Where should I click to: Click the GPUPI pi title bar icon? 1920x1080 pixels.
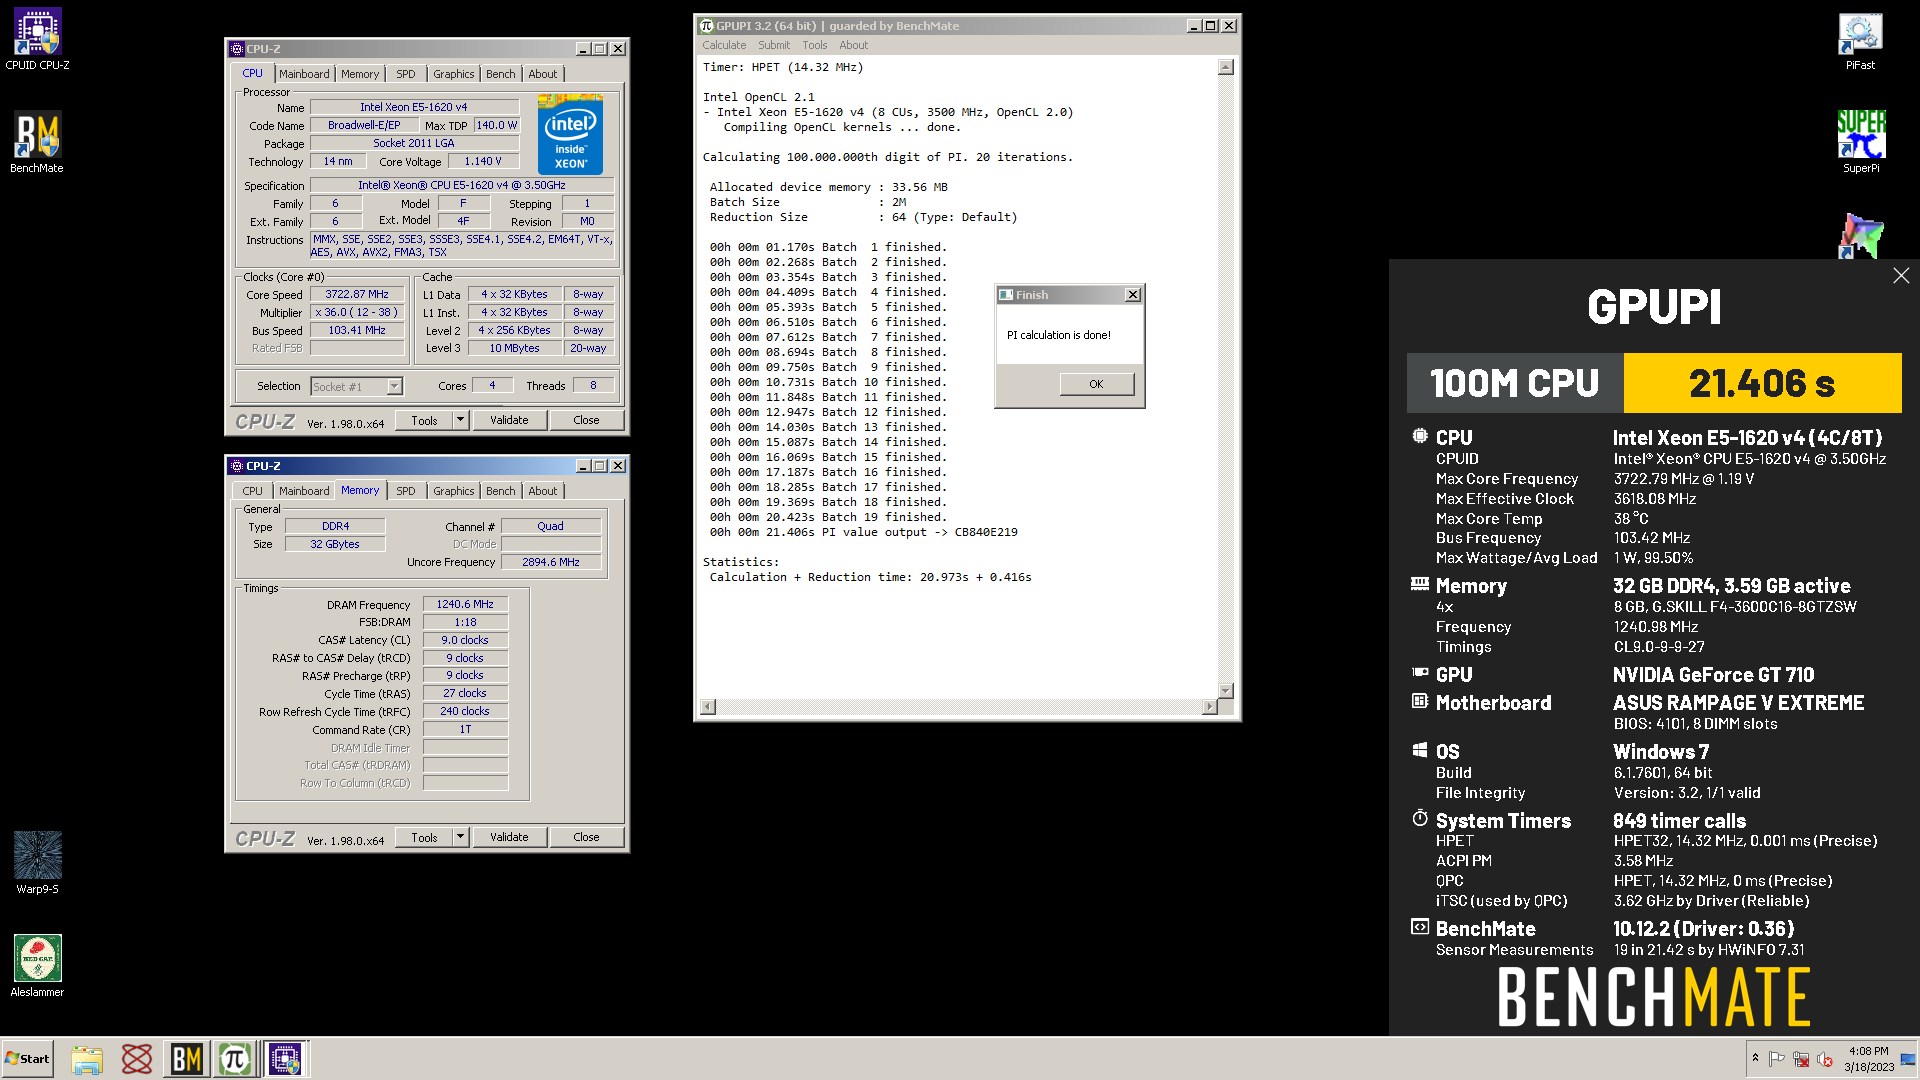pyautogui.click(x=706, y=26)
